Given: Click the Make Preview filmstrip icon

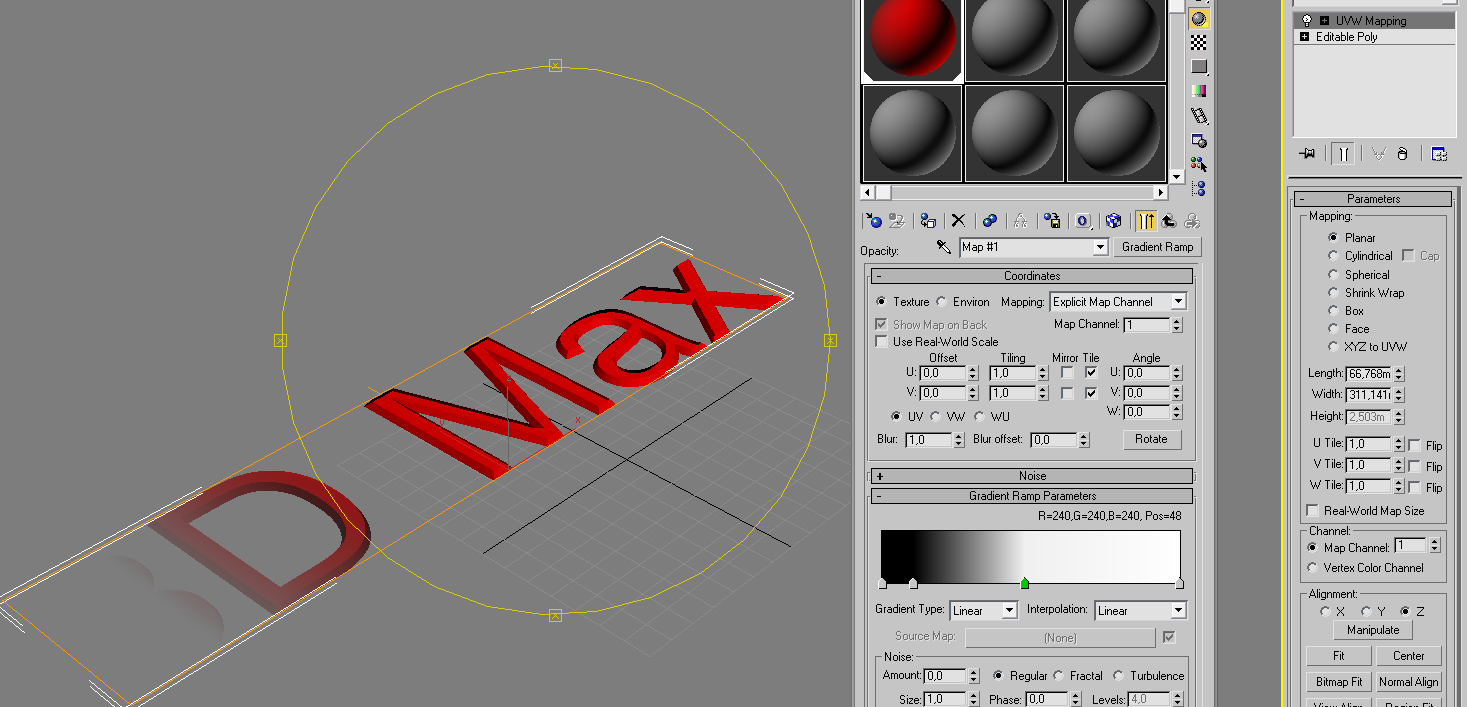Looking at the screenshot, I should coord(1198,116).
